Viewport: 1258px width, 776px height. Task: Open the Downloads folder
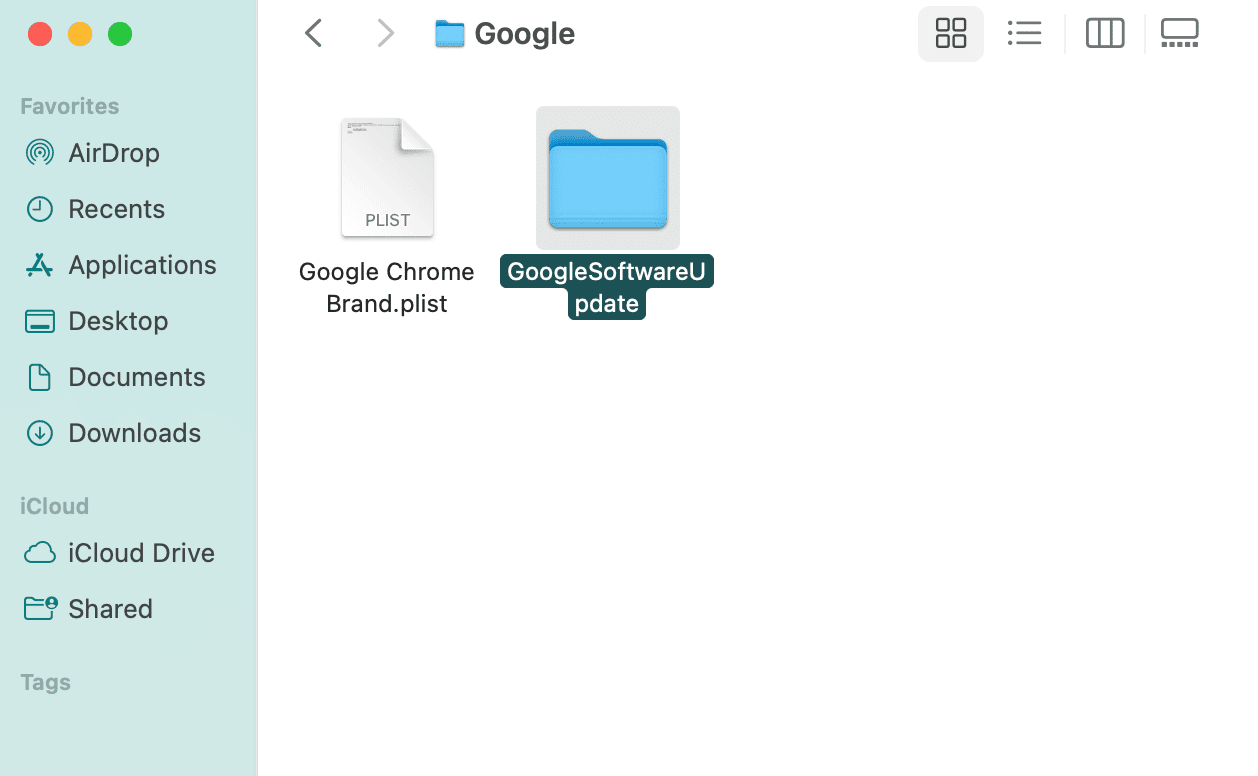pyautogui.click(x=134, y=432)
